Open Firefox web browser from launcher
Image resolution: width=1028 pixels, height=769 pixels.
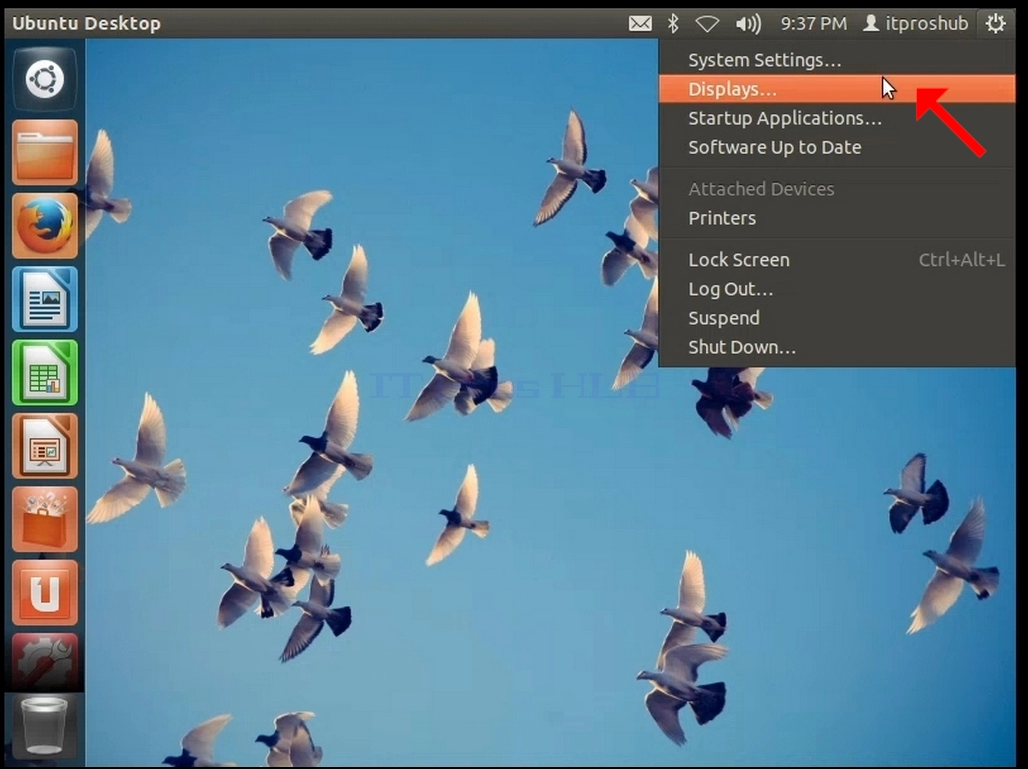(45, 226)
